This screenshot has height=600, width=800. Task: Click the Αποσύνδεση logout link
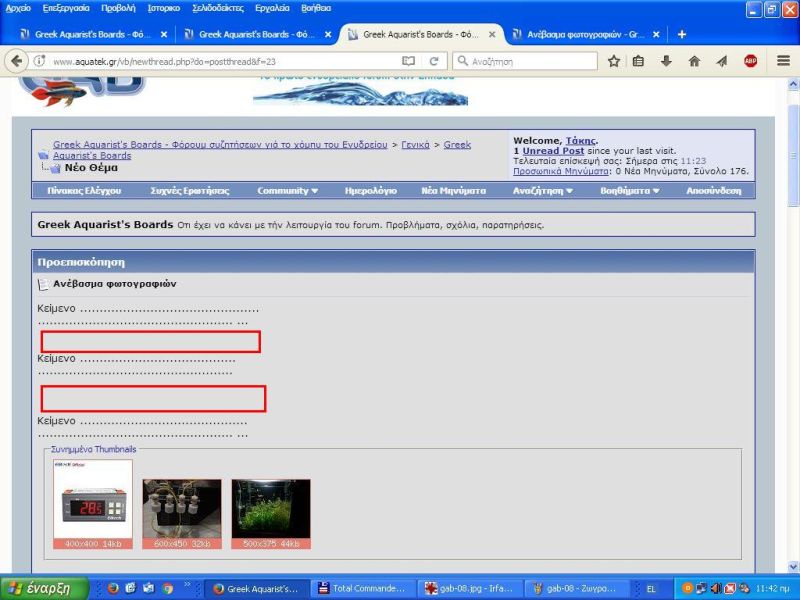click(714, 190)
